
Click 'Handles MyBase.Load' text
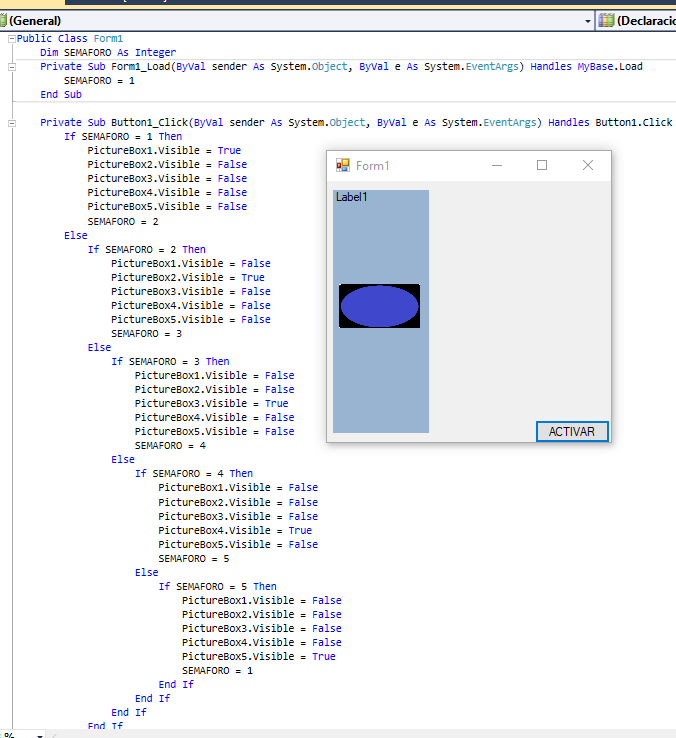tap(586, 66)
